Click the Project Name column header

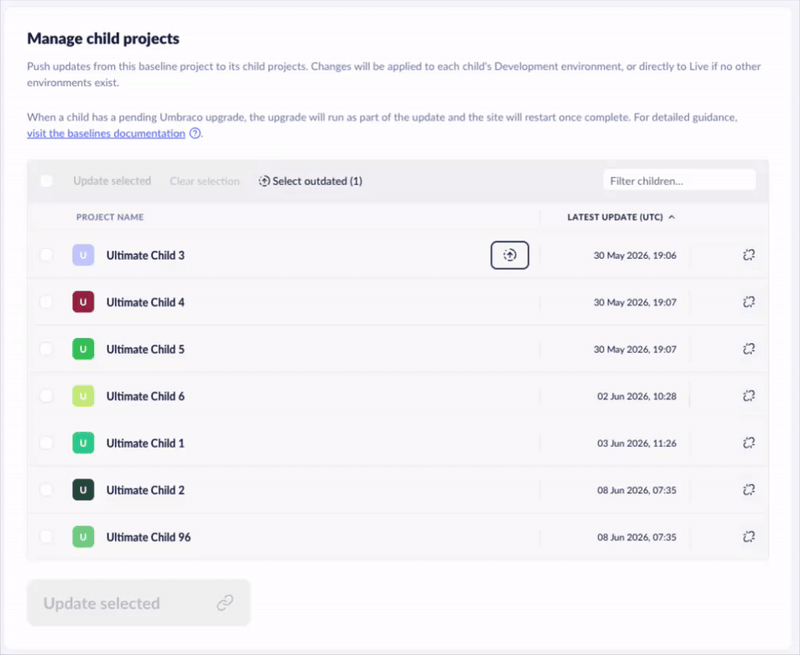click(110, 217)
